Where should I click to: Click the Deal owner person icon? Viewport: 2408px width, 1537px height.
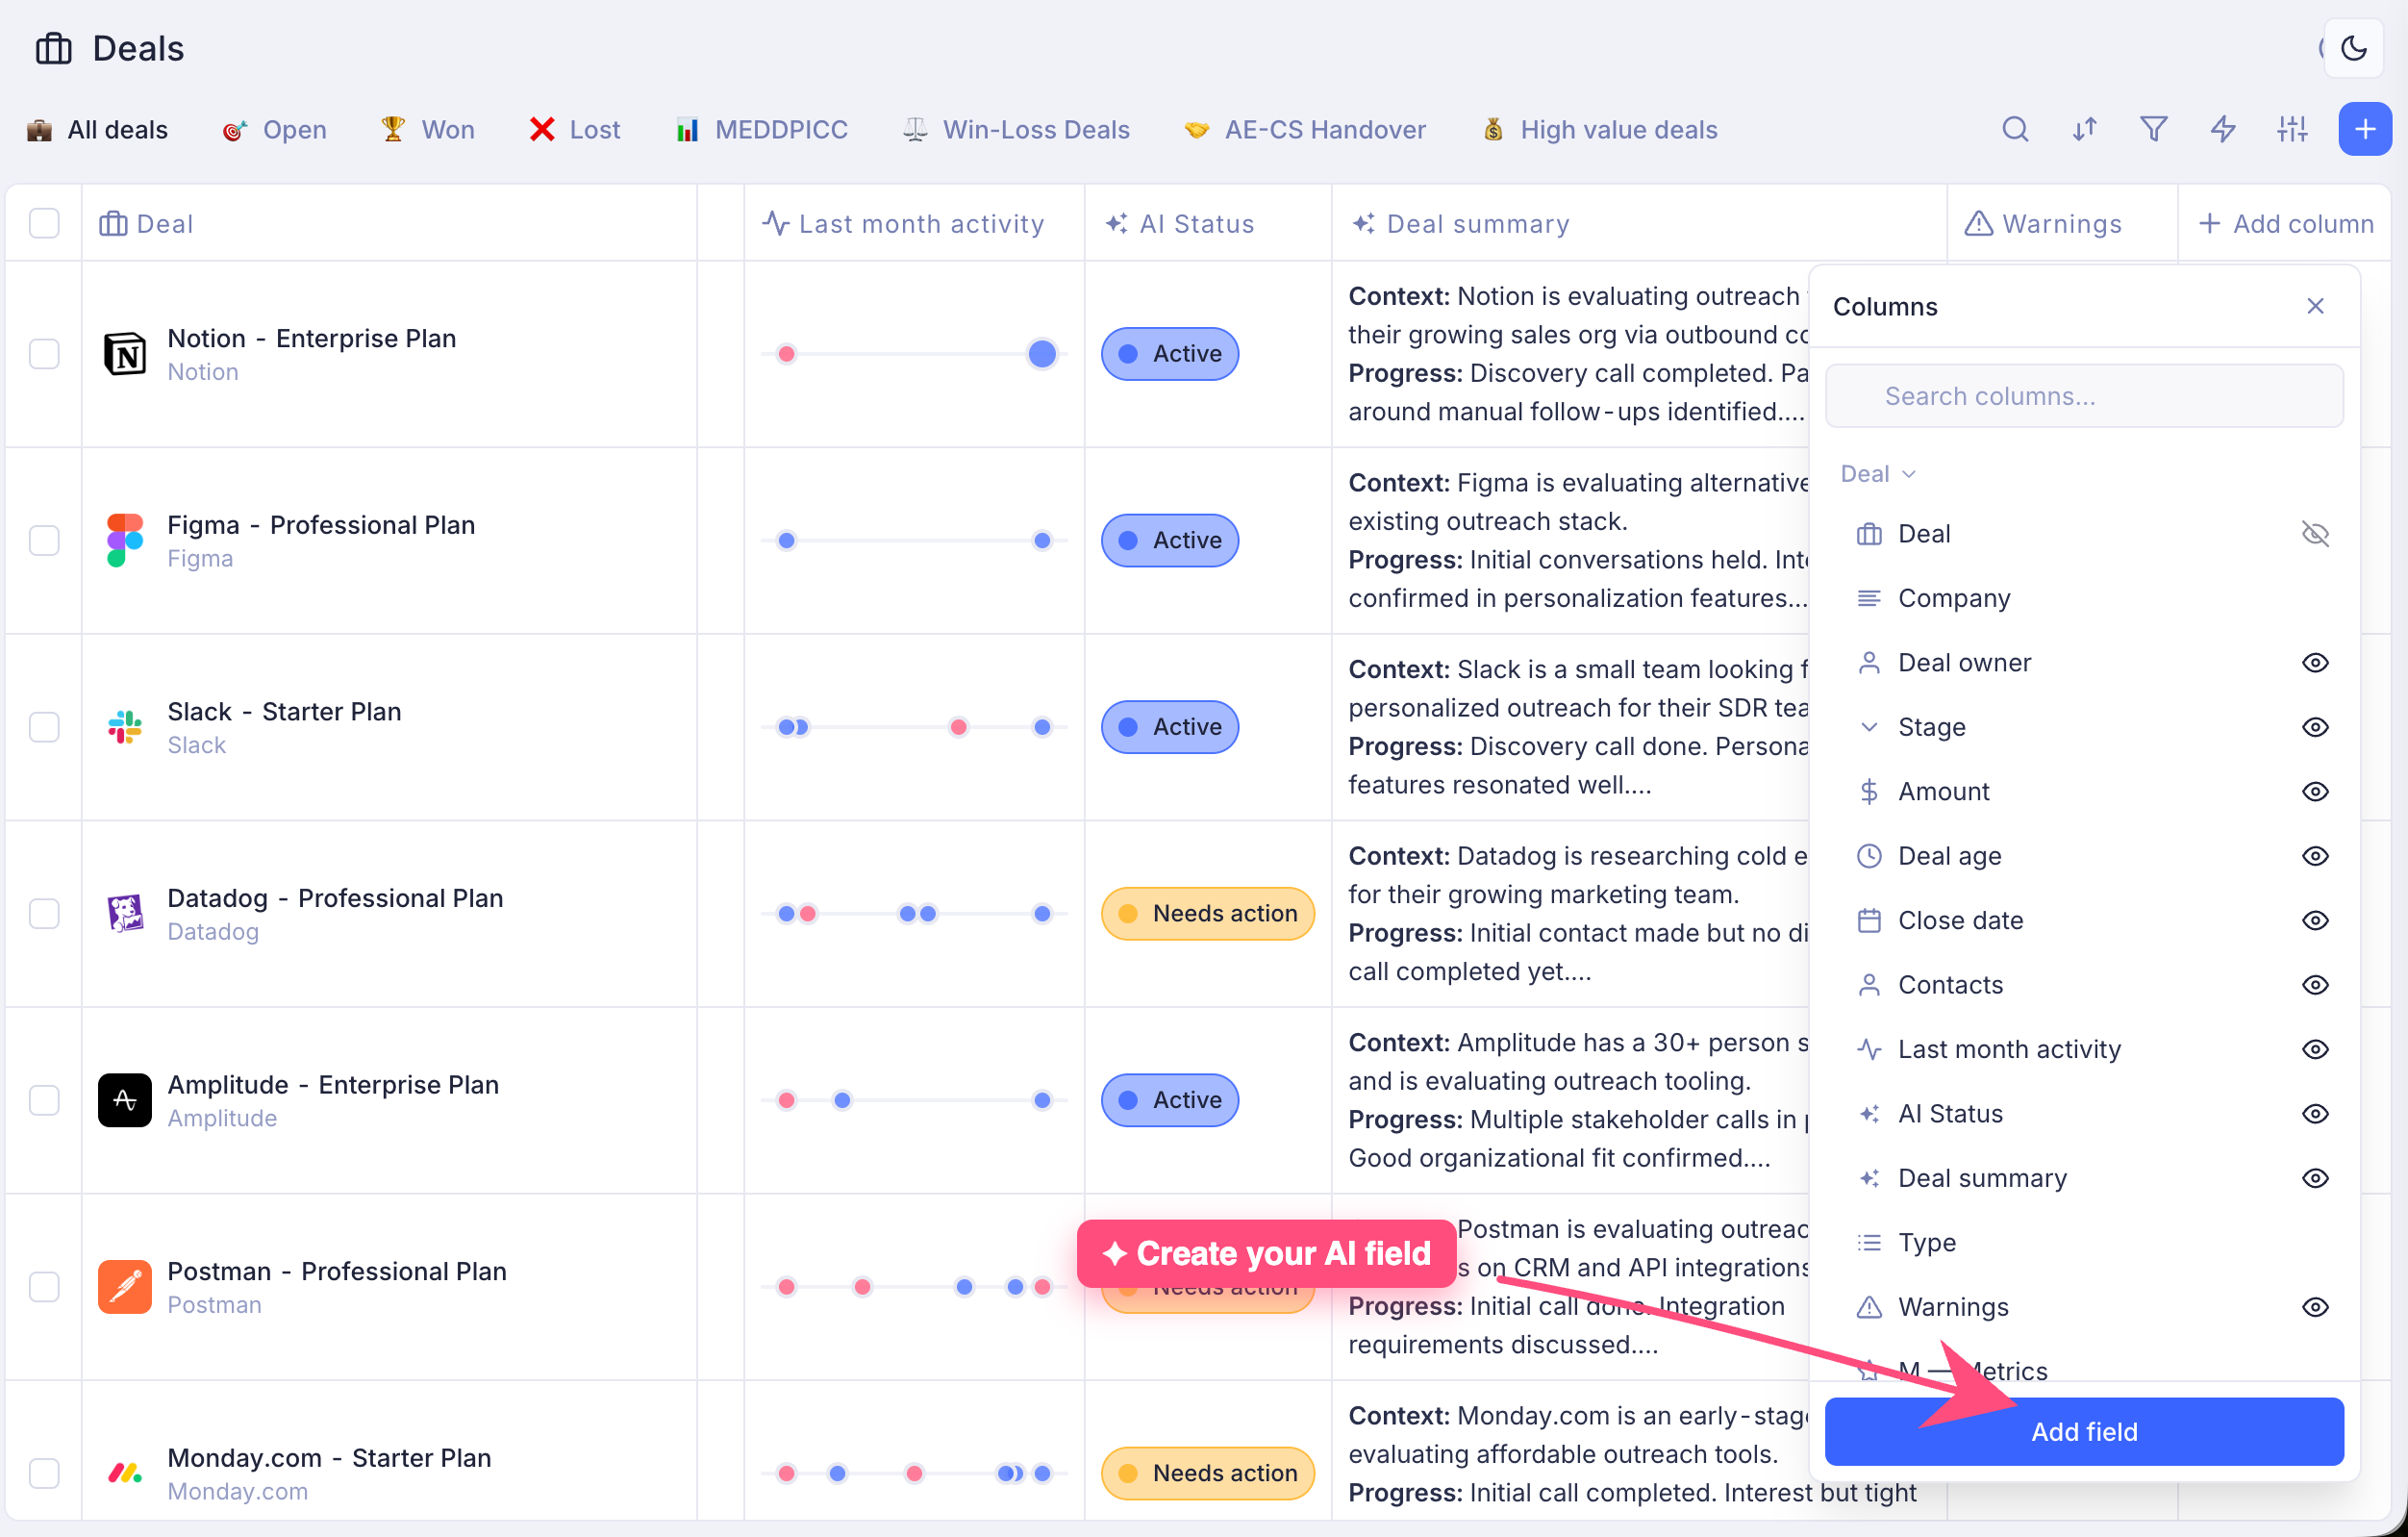coord(1868,663)
